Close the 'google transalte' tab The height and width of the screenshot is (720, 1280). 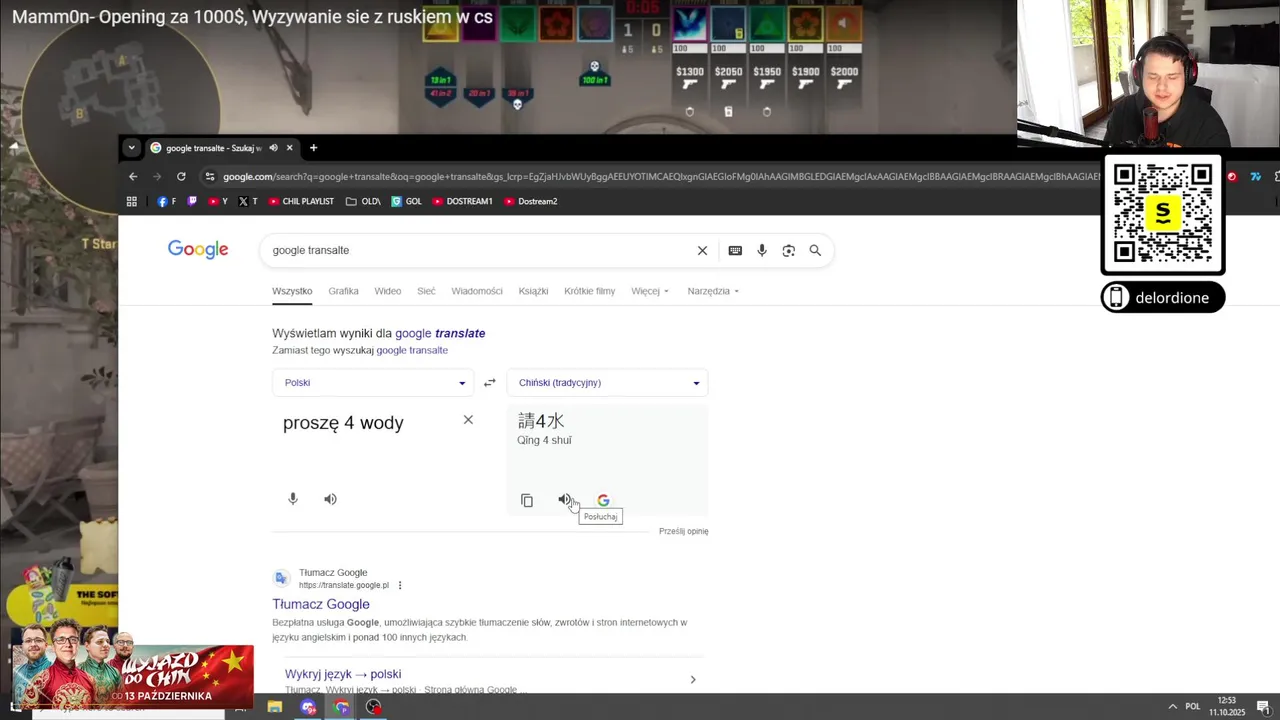click(290, 148)
